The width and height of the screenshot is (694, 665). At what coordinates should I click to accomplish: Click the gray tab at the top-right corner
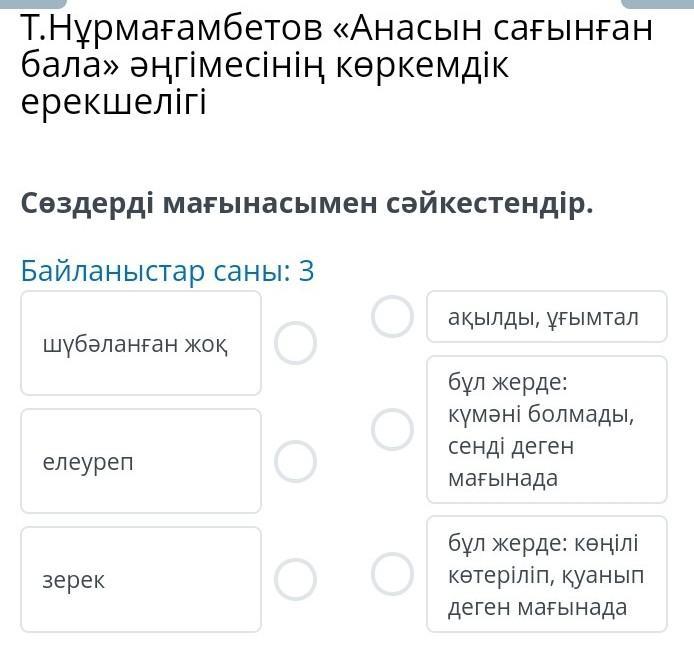click(658, 4)
